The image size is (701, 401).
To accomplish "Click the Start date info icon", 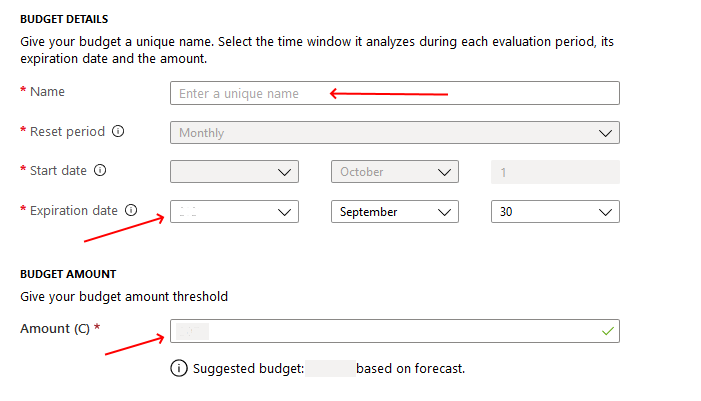I will (100, 170).
